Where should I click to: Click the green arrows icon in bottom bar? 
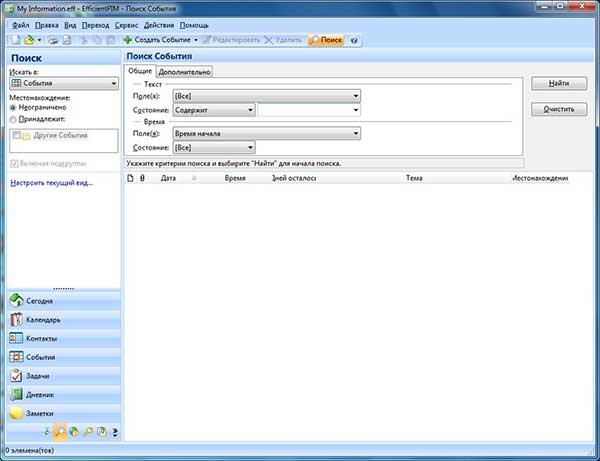coord(46,432)
